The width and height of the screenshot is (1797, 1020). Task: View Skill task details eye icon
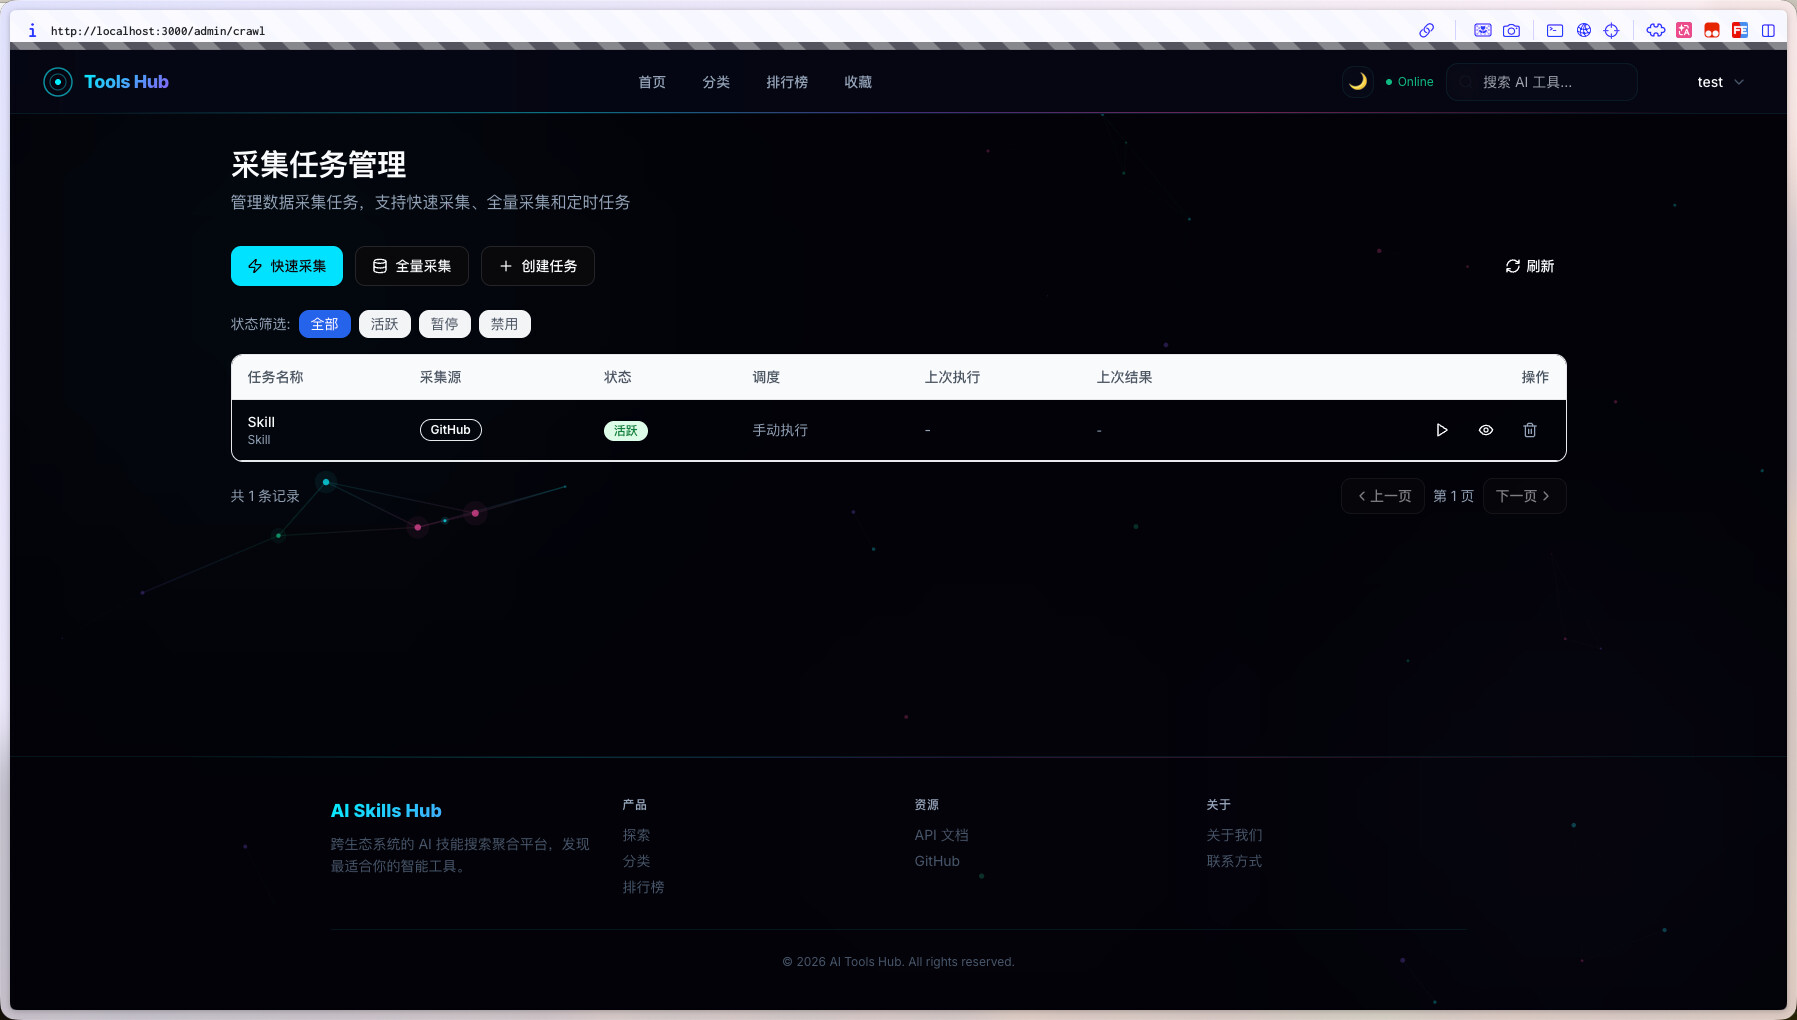click(1486, 430)
